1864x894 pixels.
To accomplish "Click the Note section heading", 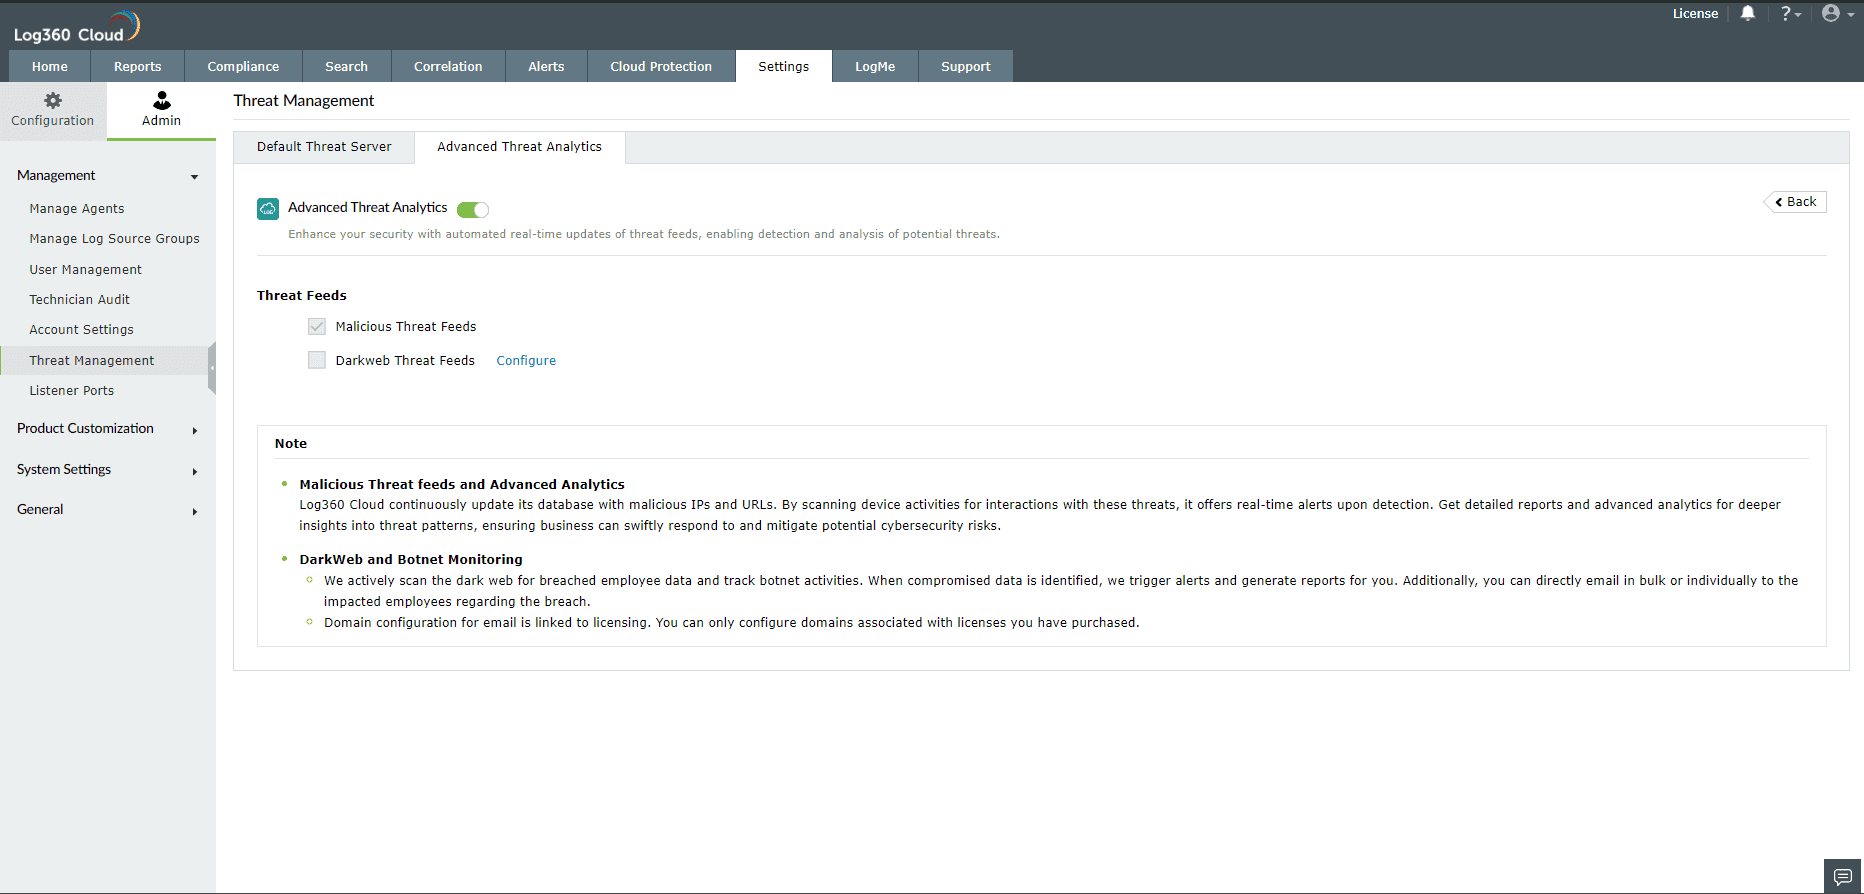I will (x=291, y=444).
